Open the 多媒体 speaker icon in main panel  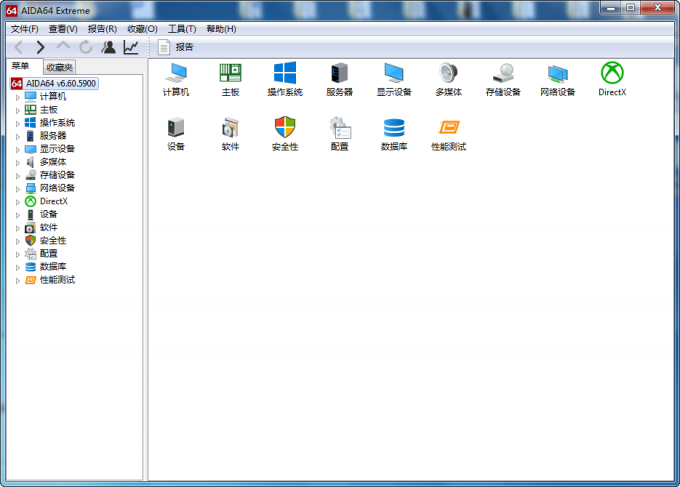[448, 74]
